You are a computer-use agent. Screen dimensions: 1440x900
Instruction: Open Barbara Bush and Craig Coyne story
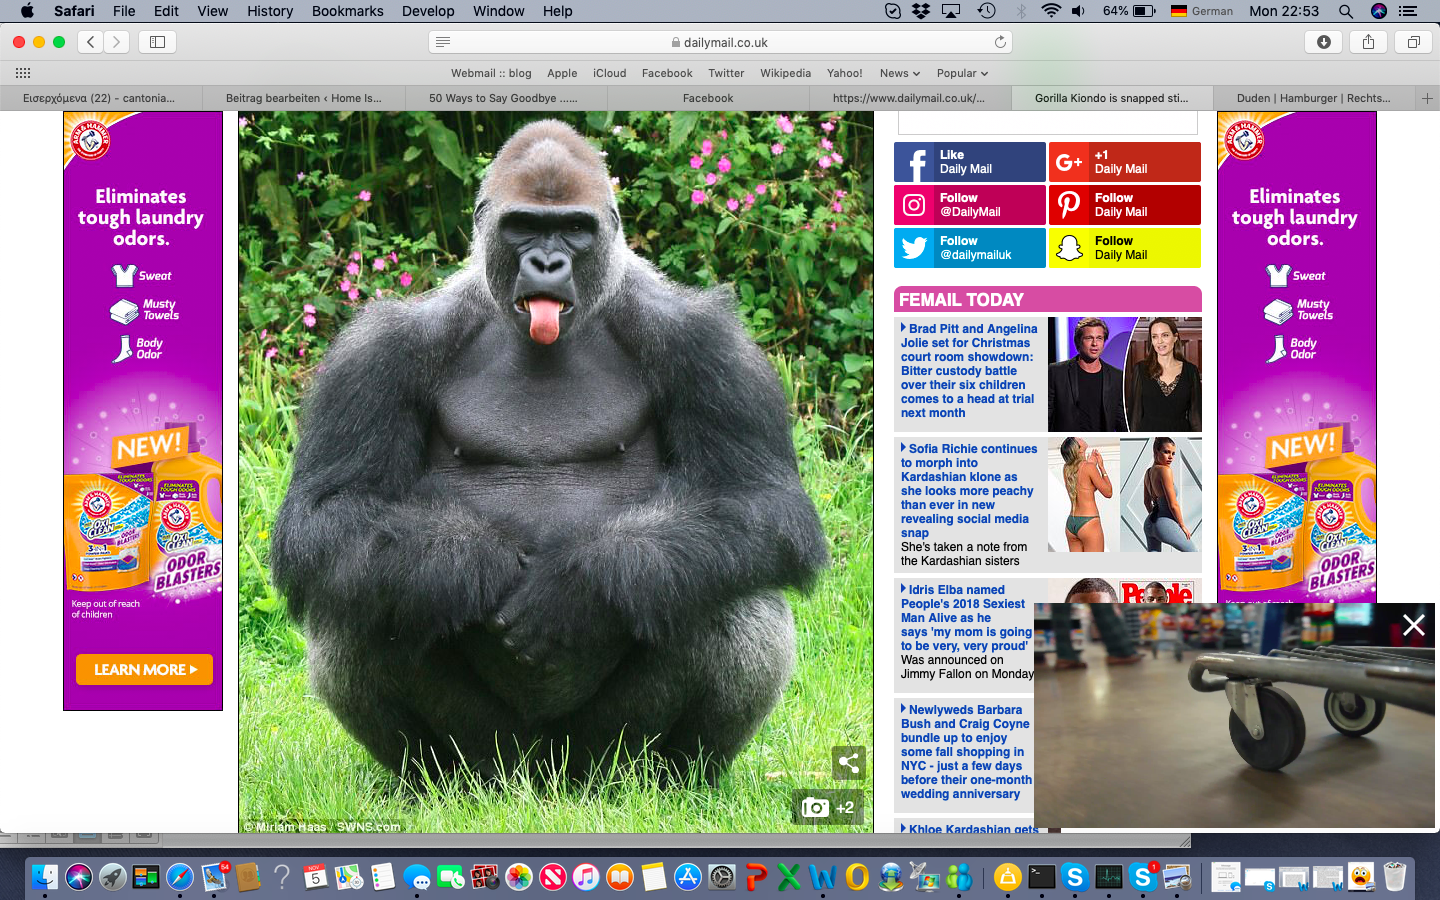click(965, 752)
